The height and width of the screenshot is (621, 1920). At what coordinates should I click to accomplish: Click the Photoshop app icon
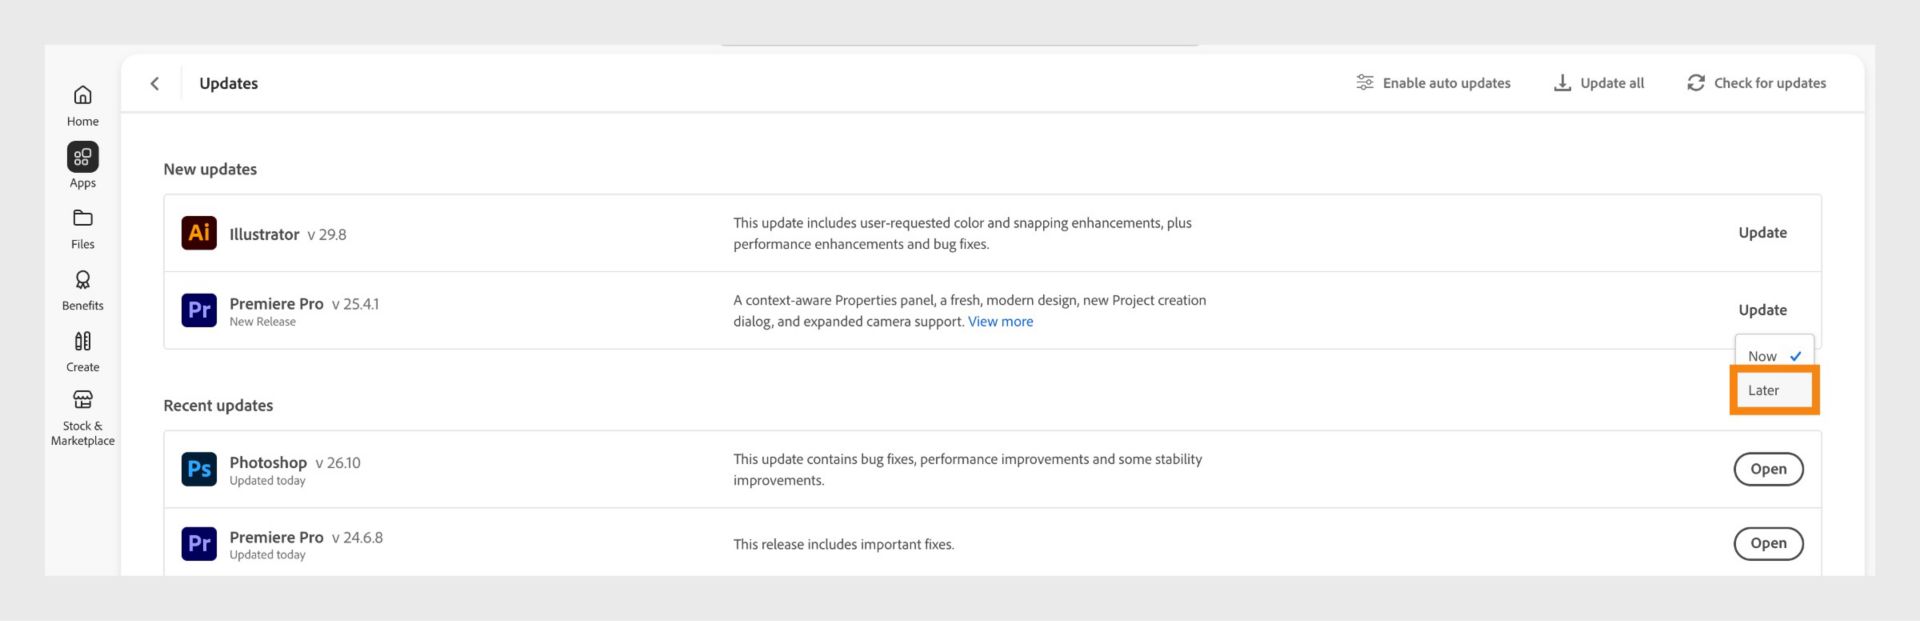[199, 469]
